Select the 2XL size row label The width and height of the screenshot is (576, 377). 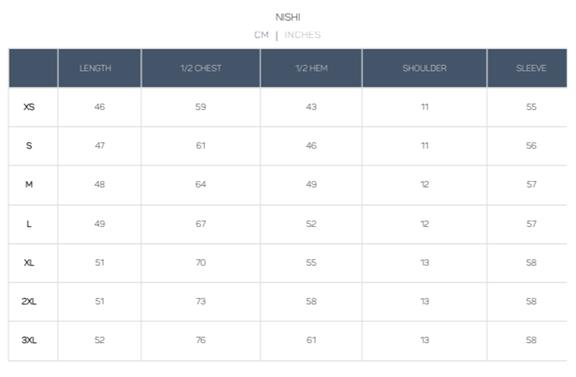click(29, 302)
